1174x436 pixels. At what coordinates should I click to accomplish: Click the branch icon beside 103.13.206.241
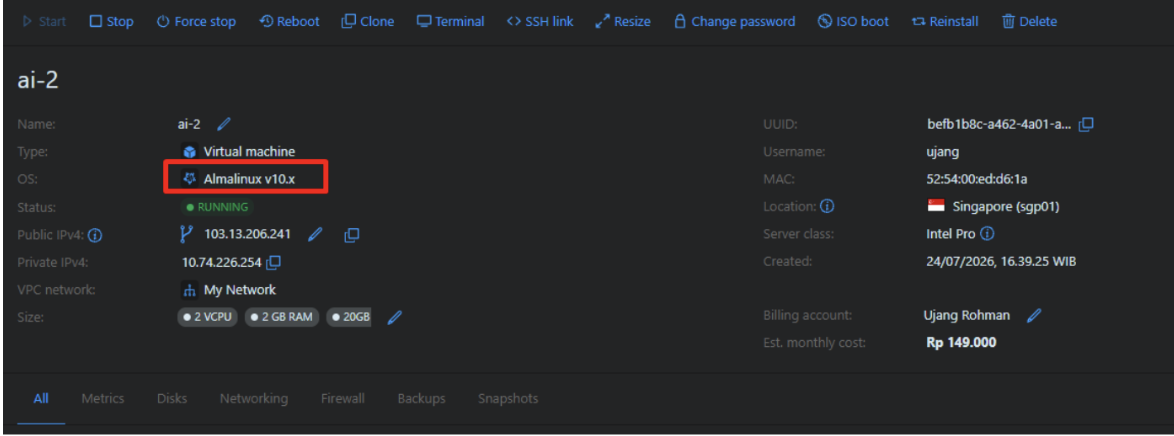[186, 234]
